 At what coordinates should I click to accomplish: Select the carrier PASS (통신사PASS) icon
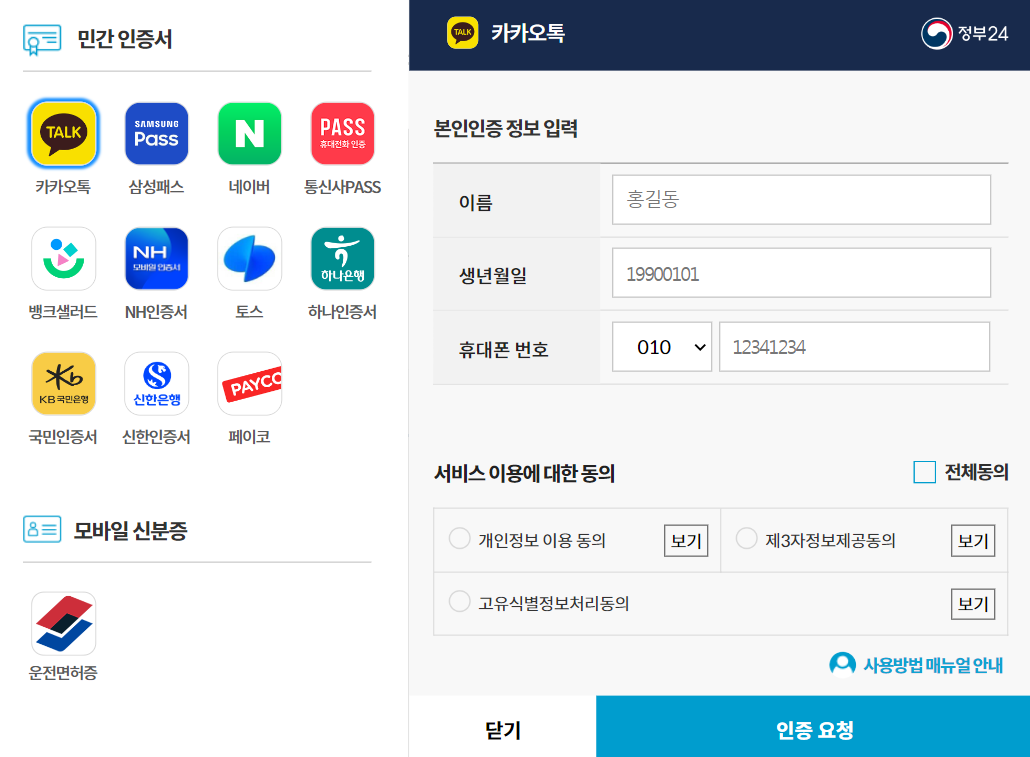[342, 133]
